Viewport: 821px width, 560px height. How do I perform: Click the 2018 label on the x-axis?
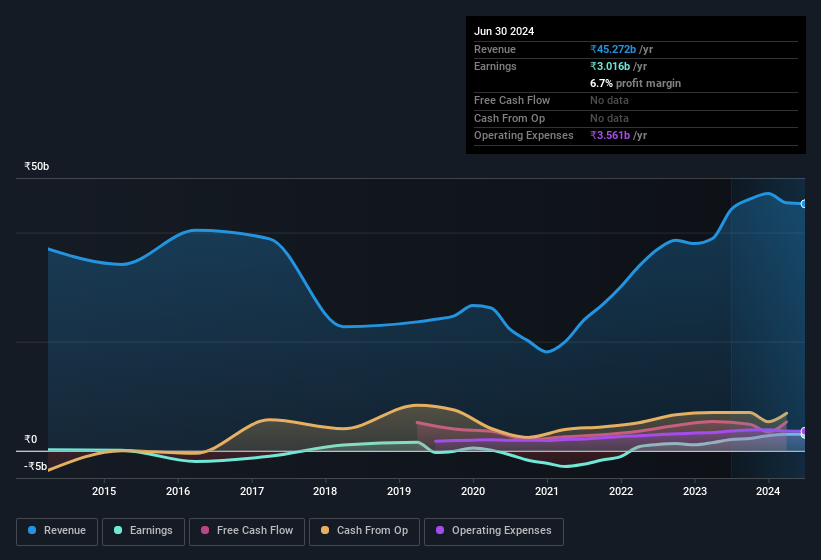pyautogui.click(x=325, y=491)
